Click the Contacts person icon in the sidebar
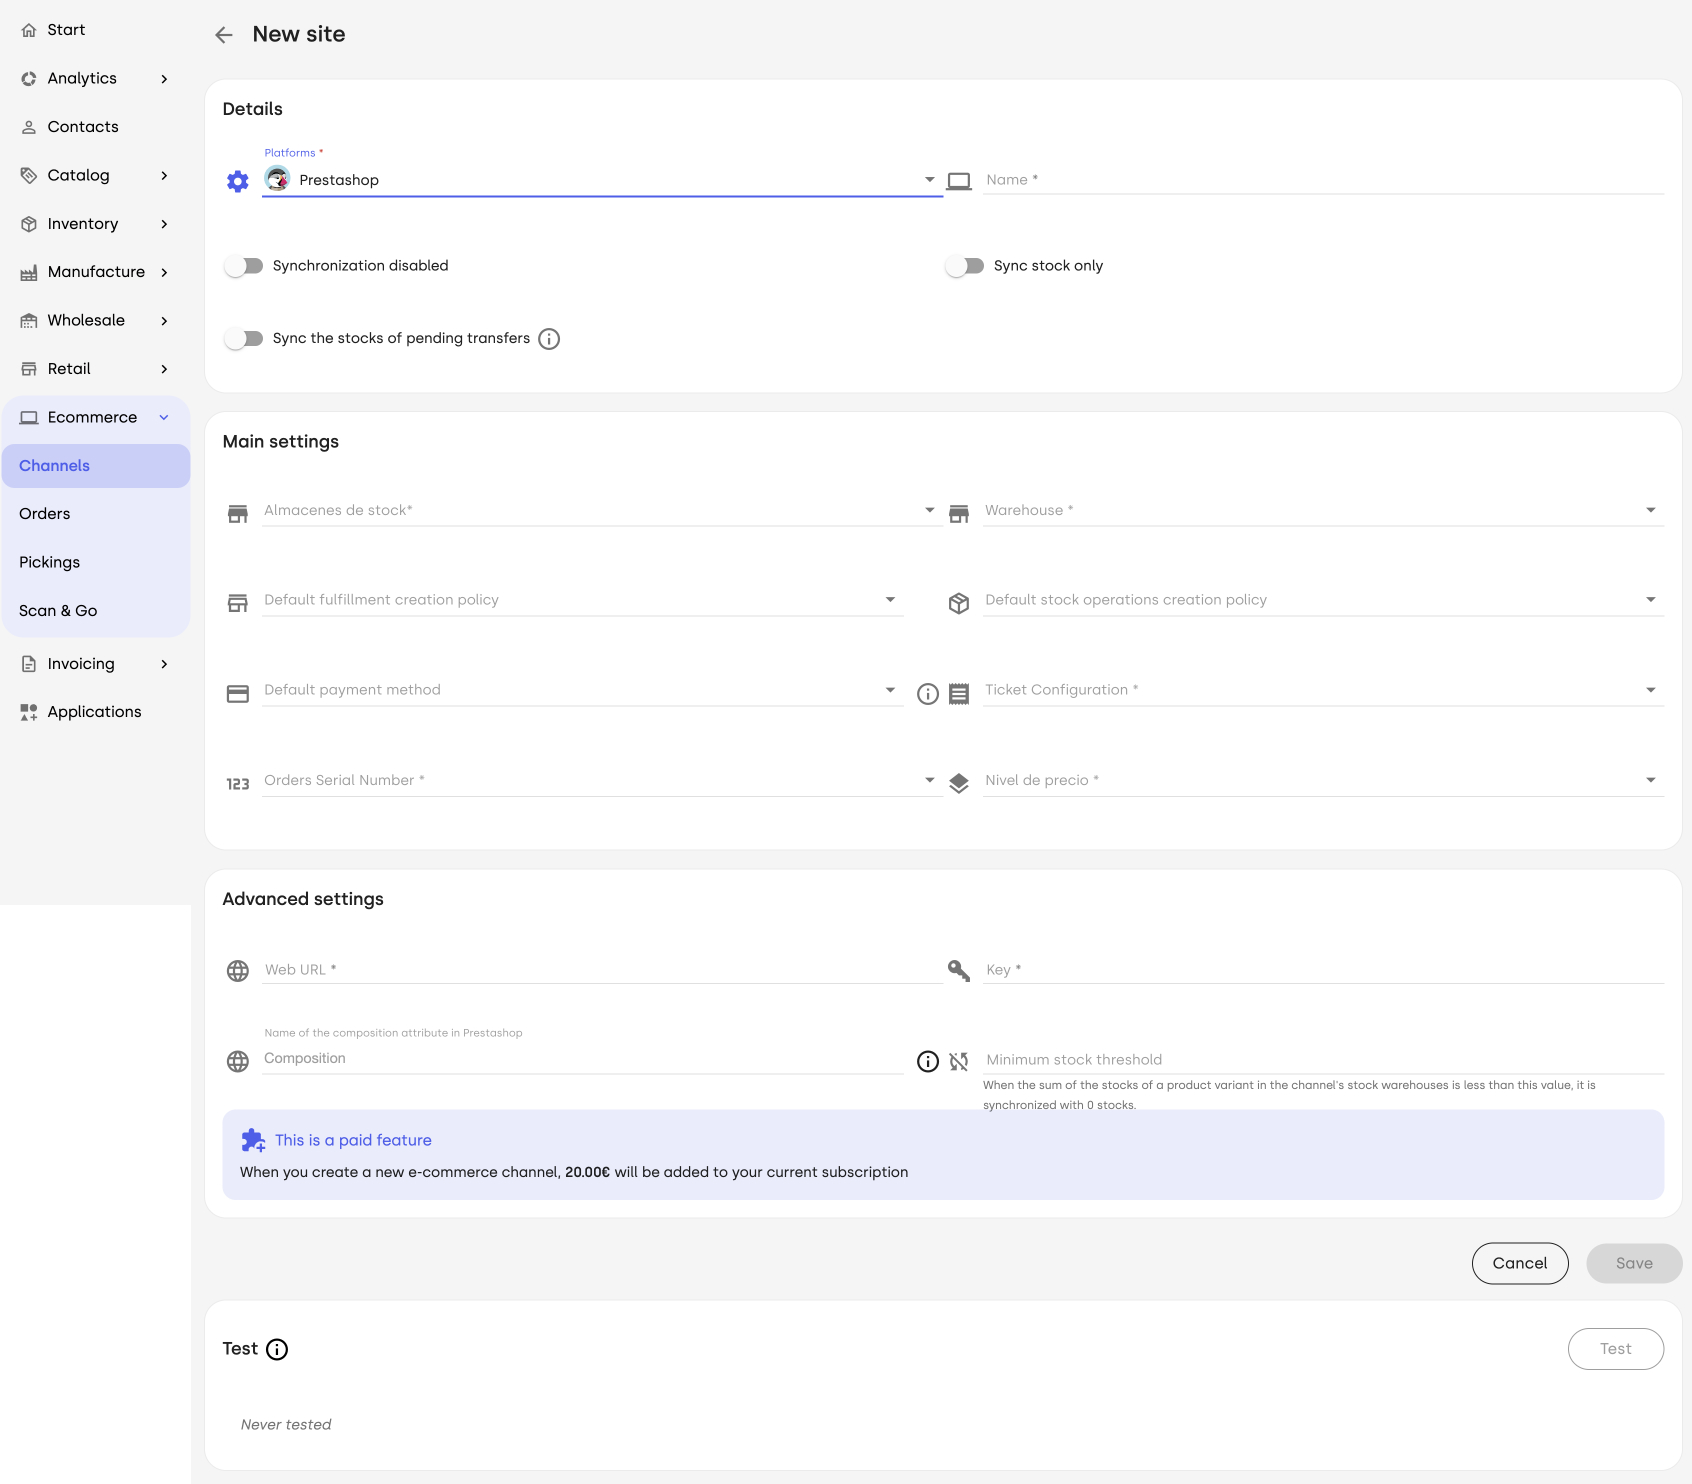 click(29, 127)
